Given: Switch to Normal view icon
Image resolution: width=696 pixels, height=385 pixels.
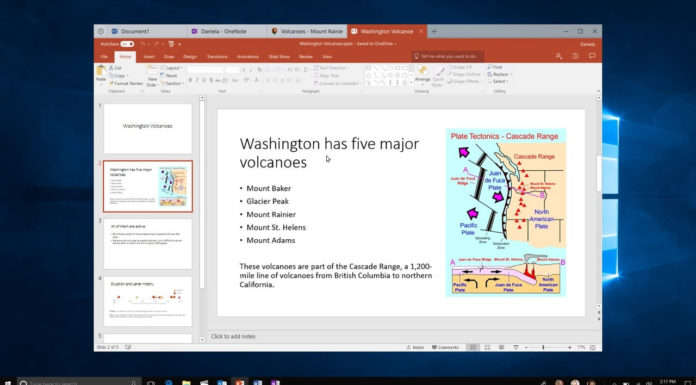Looking at the screenshot, I should tap(473, 348).
